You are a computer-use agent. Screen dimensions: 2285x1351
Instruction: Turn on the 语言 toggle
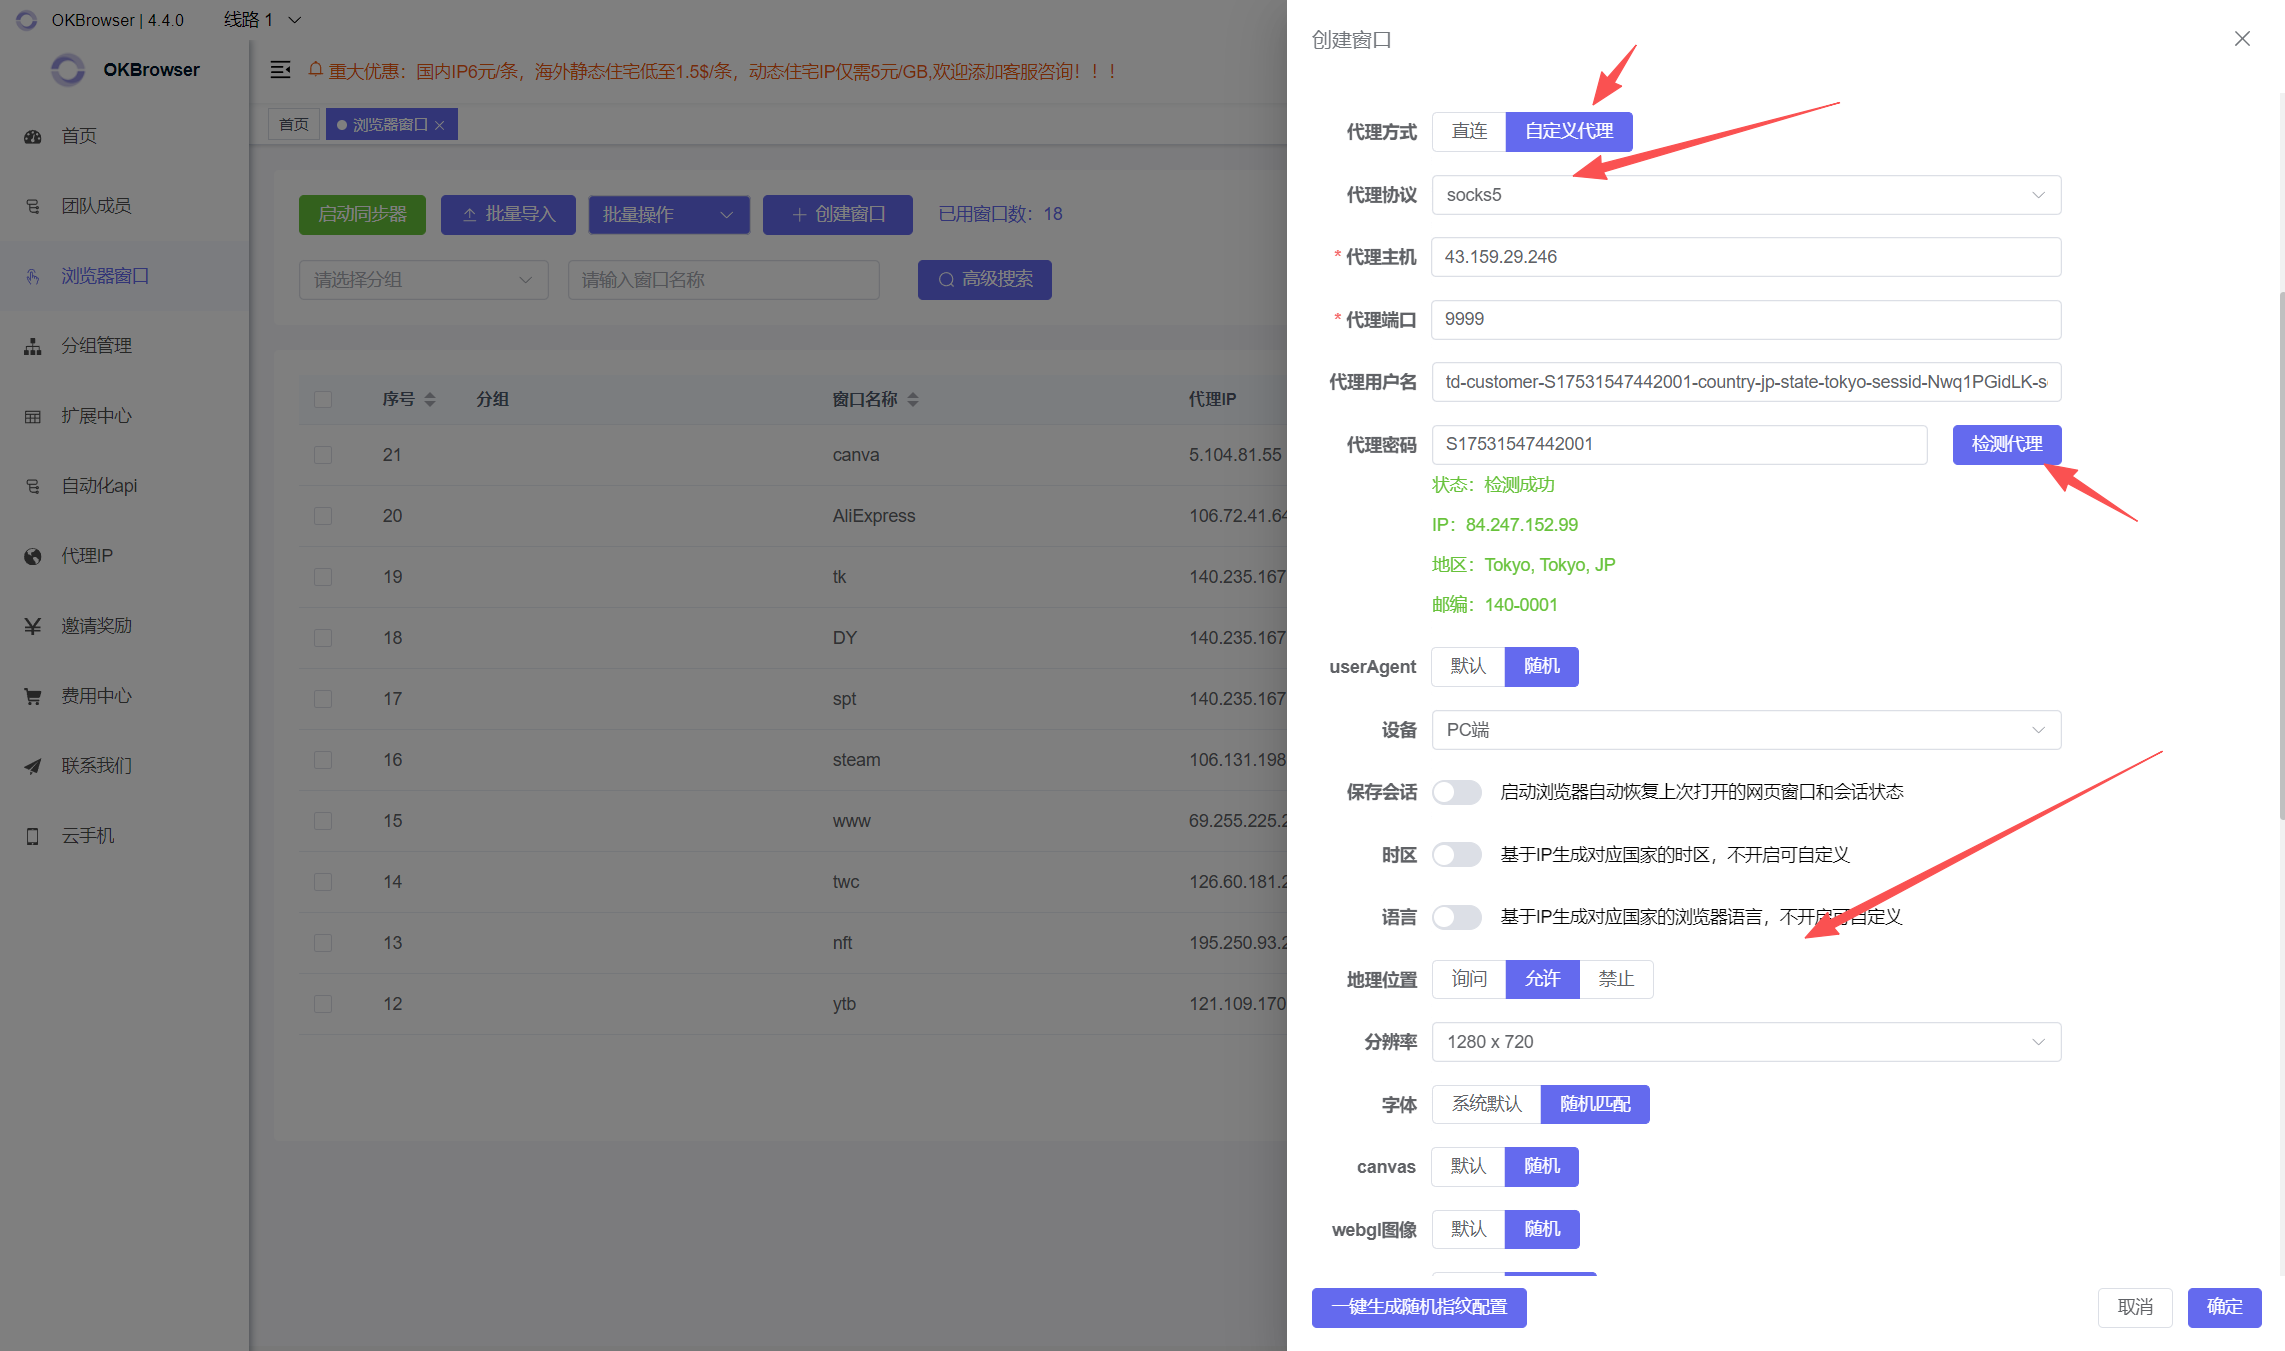pyautogui.click(x=1456, y=917)
